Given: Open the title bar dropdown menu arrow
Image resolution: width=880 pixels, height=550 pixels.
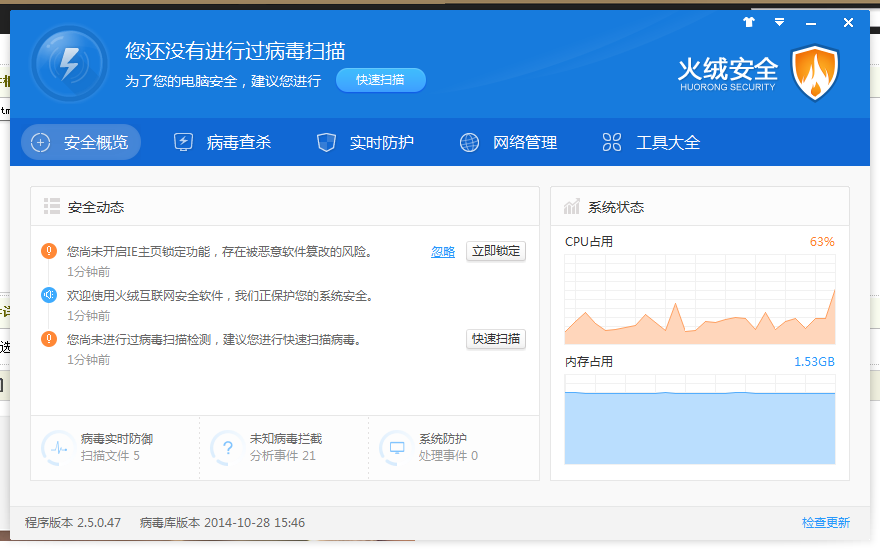Looking at the screenshot, I should coord(780,22).
